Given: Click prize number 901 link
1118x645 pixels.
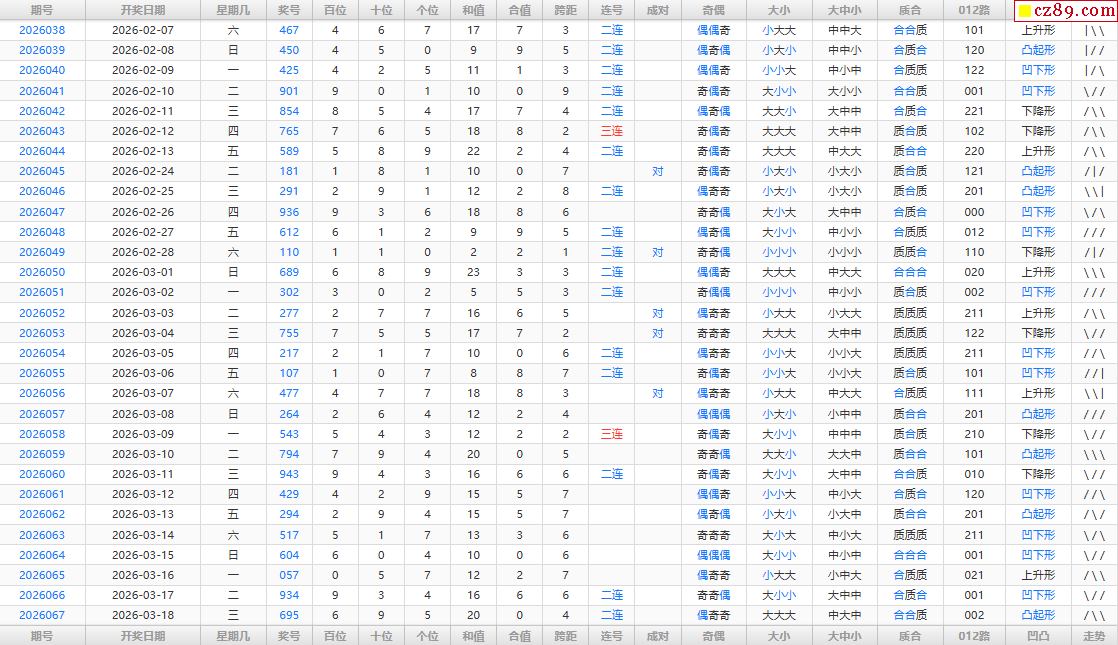Looking at the screenshot, I should [x=289, y=91].
